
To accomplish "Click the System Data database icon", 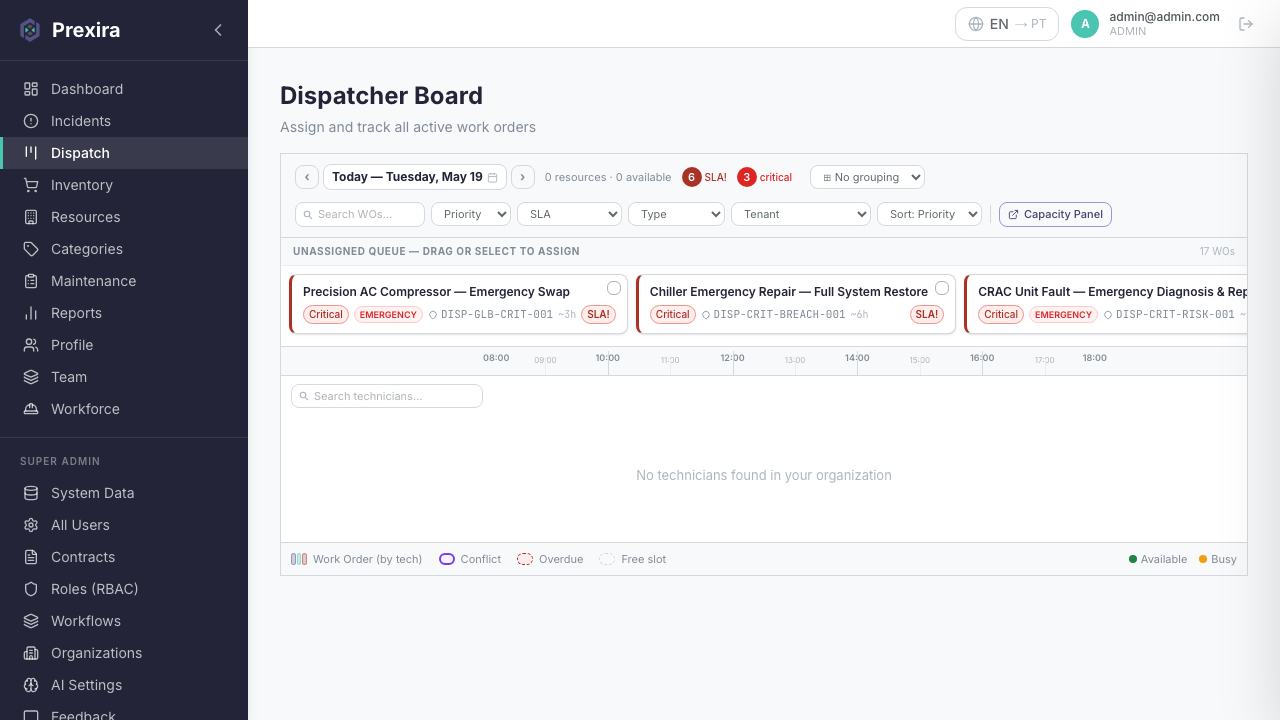I will coord(31,493).
